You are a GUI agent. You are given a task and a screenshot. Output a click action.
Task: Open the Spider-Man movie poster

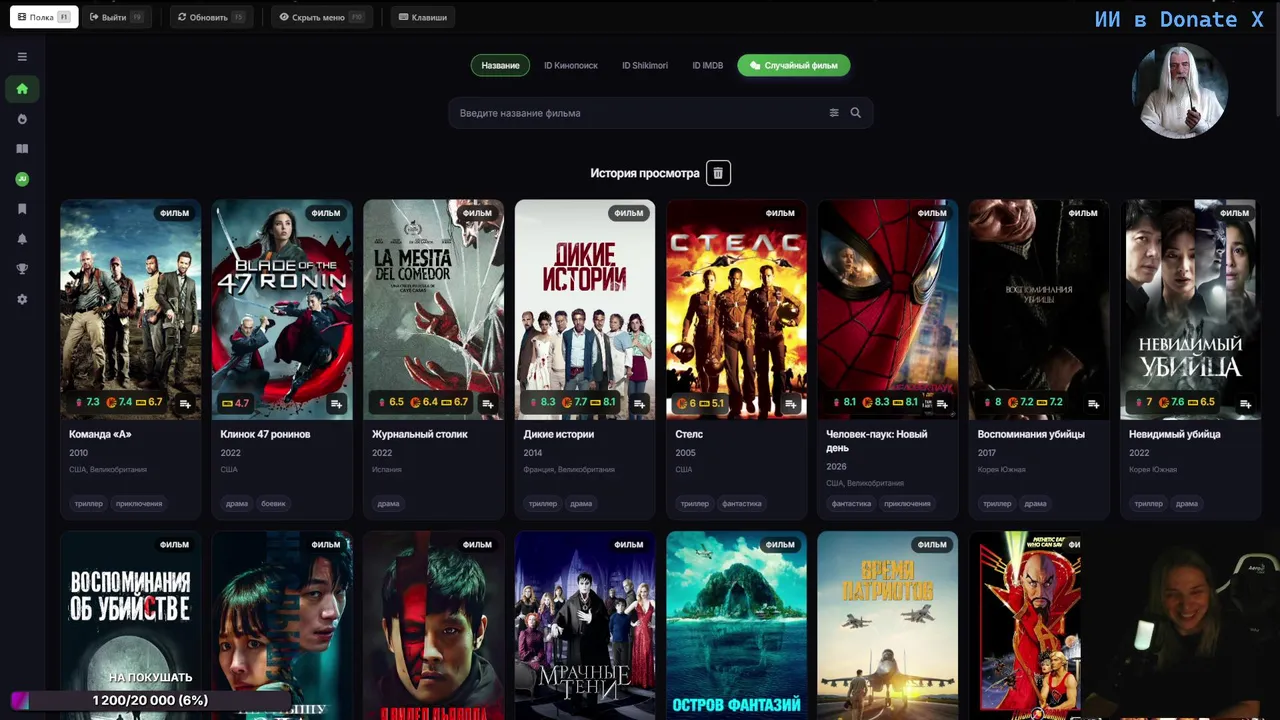pyautogui.click(x=888, y=310)
